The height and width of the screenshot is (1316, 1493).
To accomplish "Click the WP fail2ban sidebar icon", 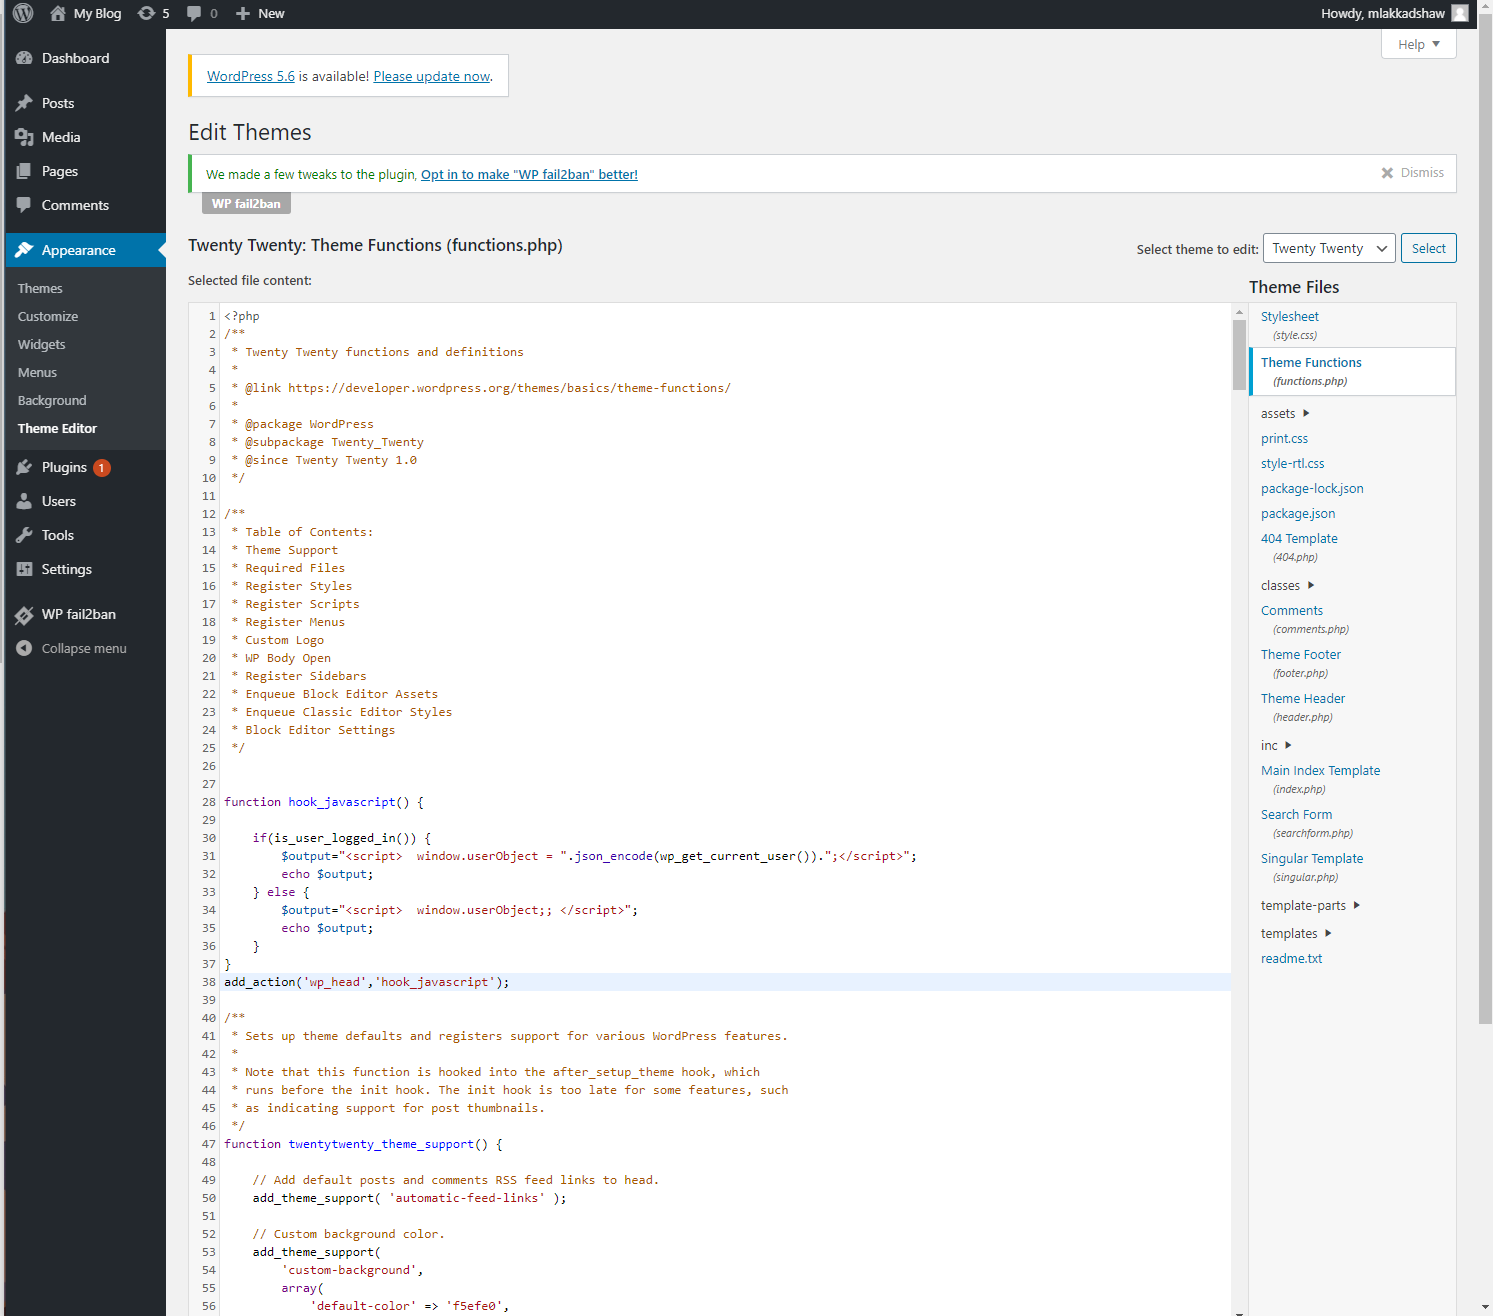I will tap(24, 615).
